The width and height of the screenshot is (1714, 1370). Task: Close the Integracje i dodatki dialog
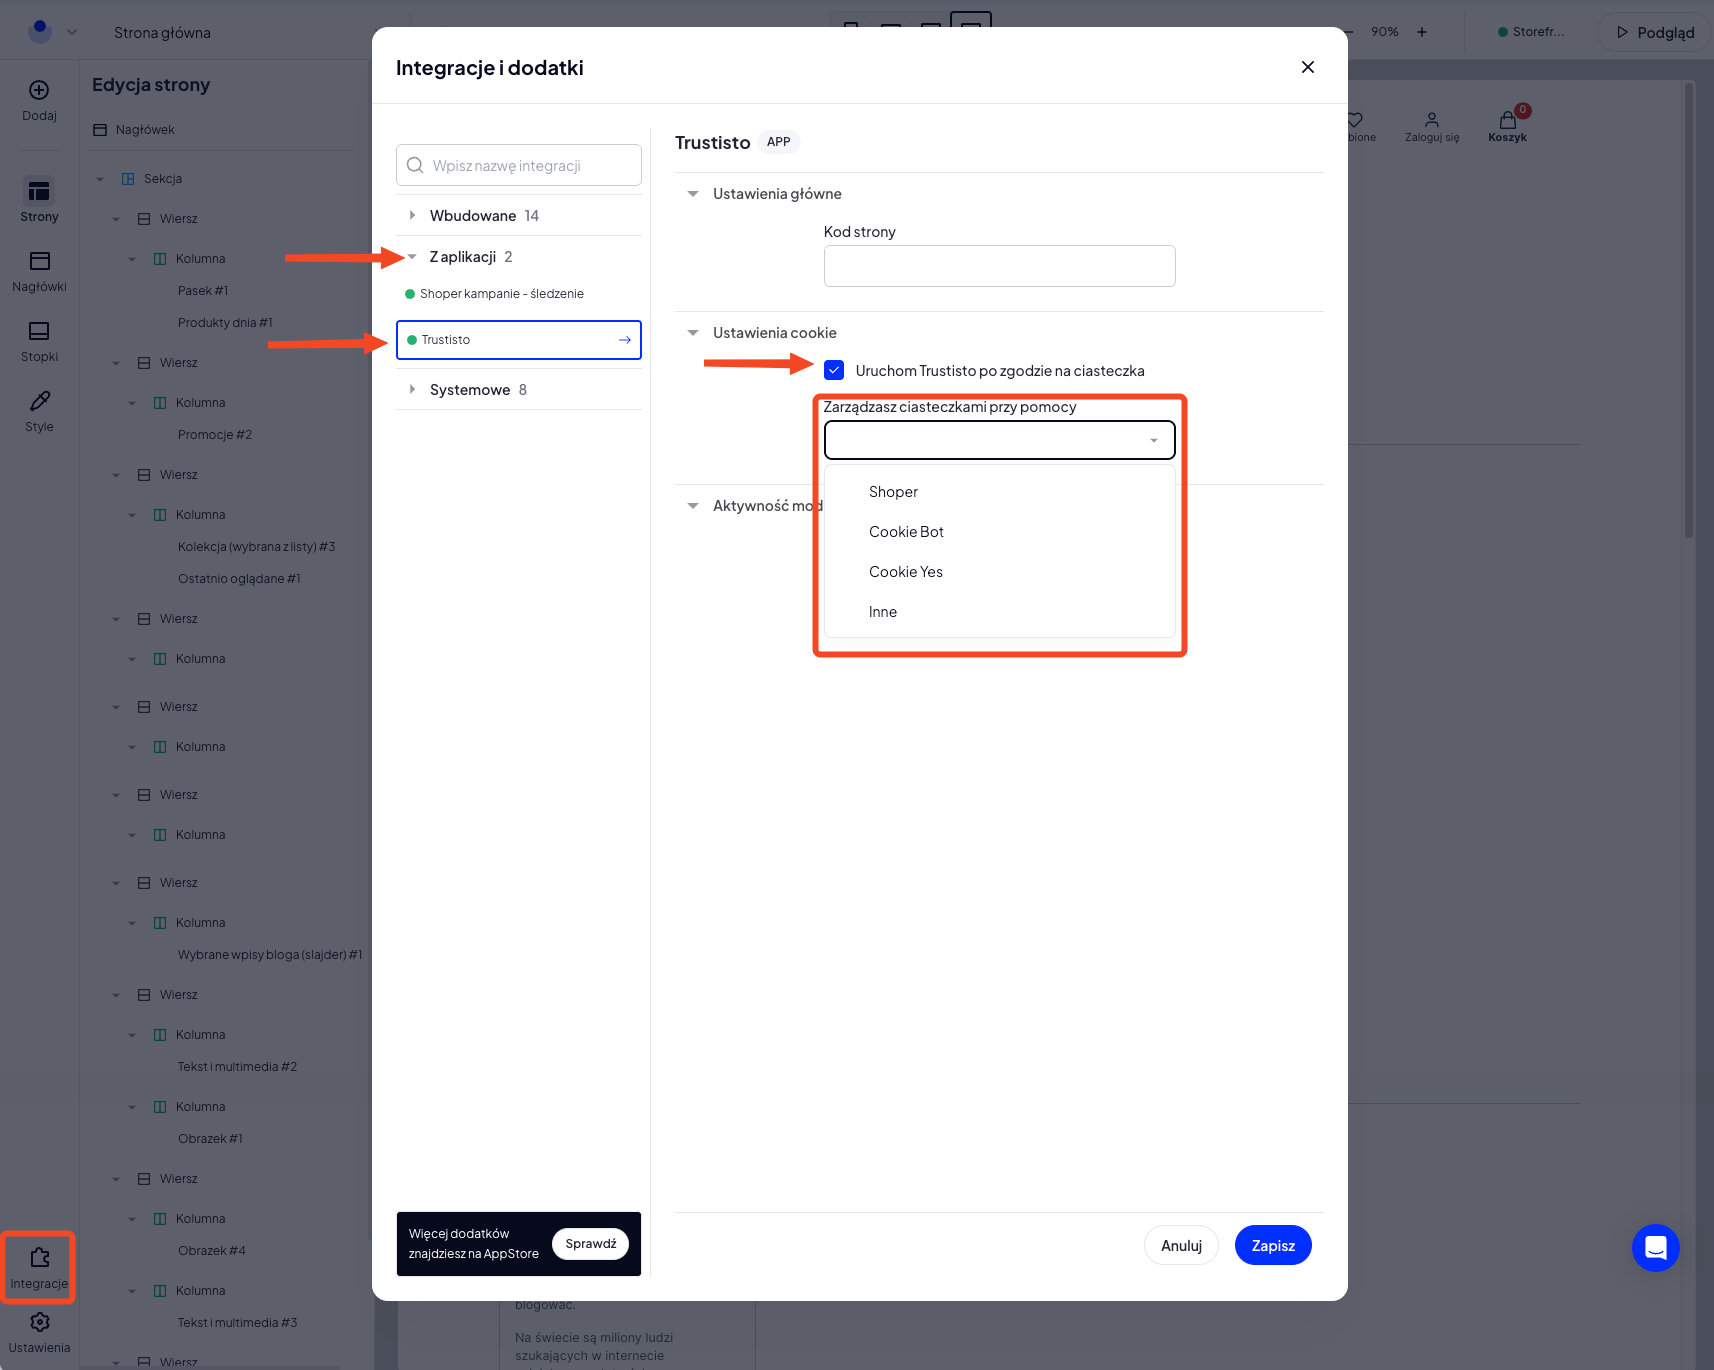[1308, 67]
